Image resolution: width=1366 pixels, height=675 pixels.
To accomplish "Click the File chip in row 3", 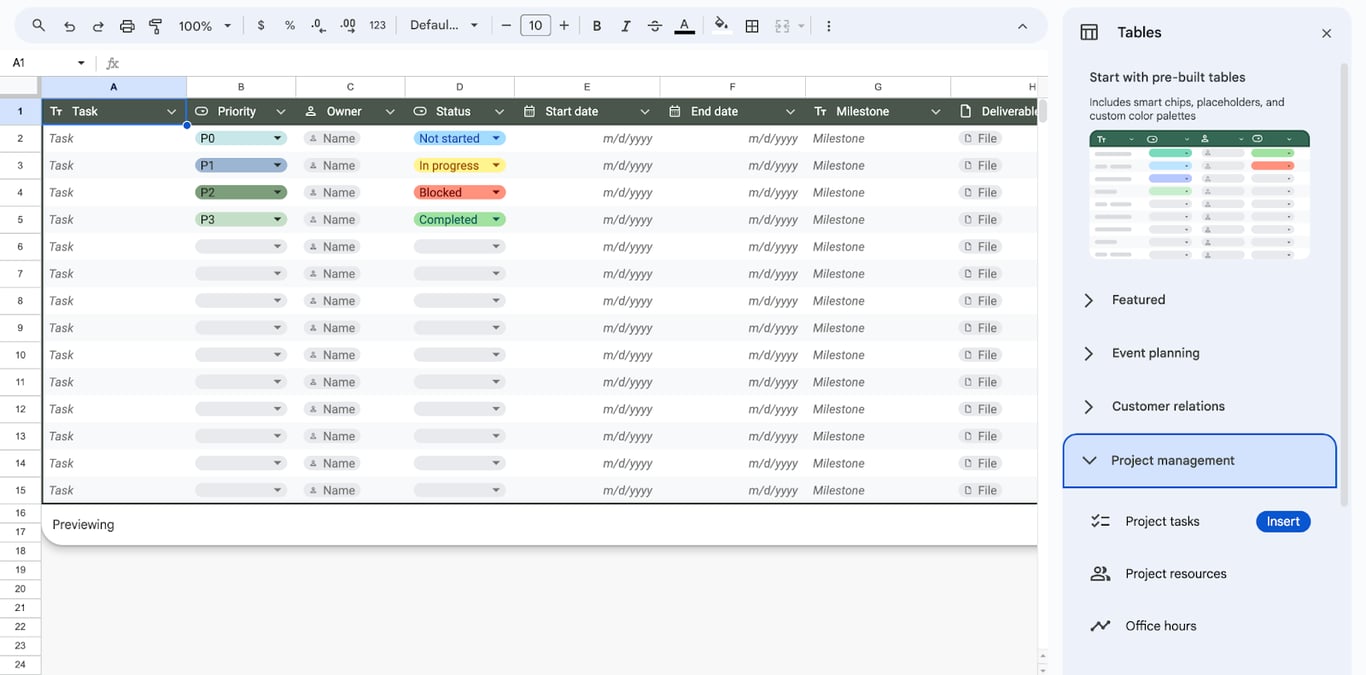I will [x=981, y=166].
